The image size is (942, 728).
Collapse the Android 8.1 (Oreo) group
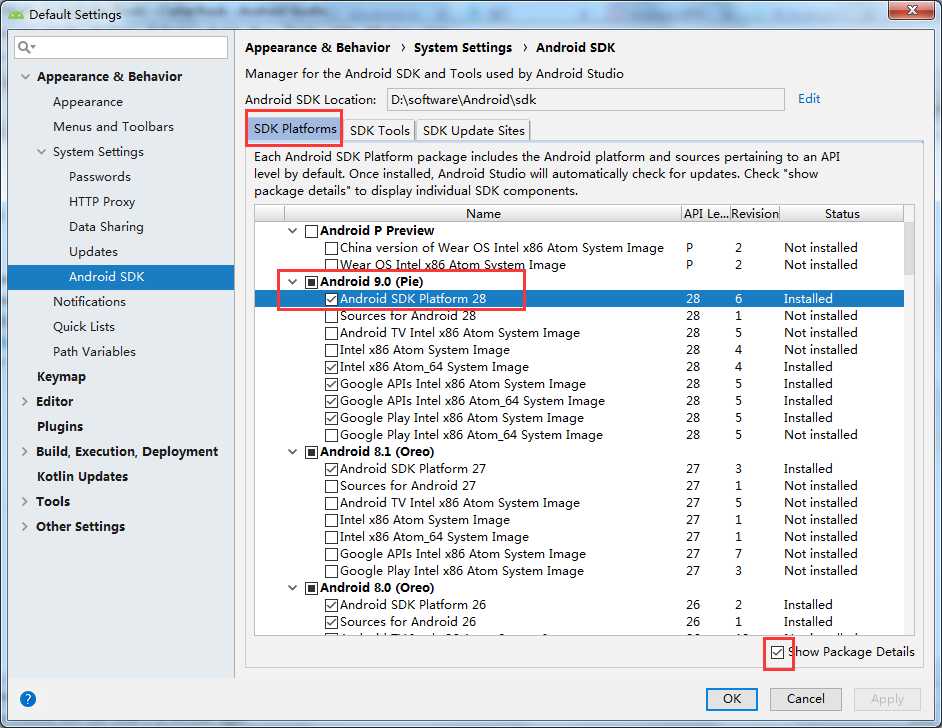(x=293, y=452)
